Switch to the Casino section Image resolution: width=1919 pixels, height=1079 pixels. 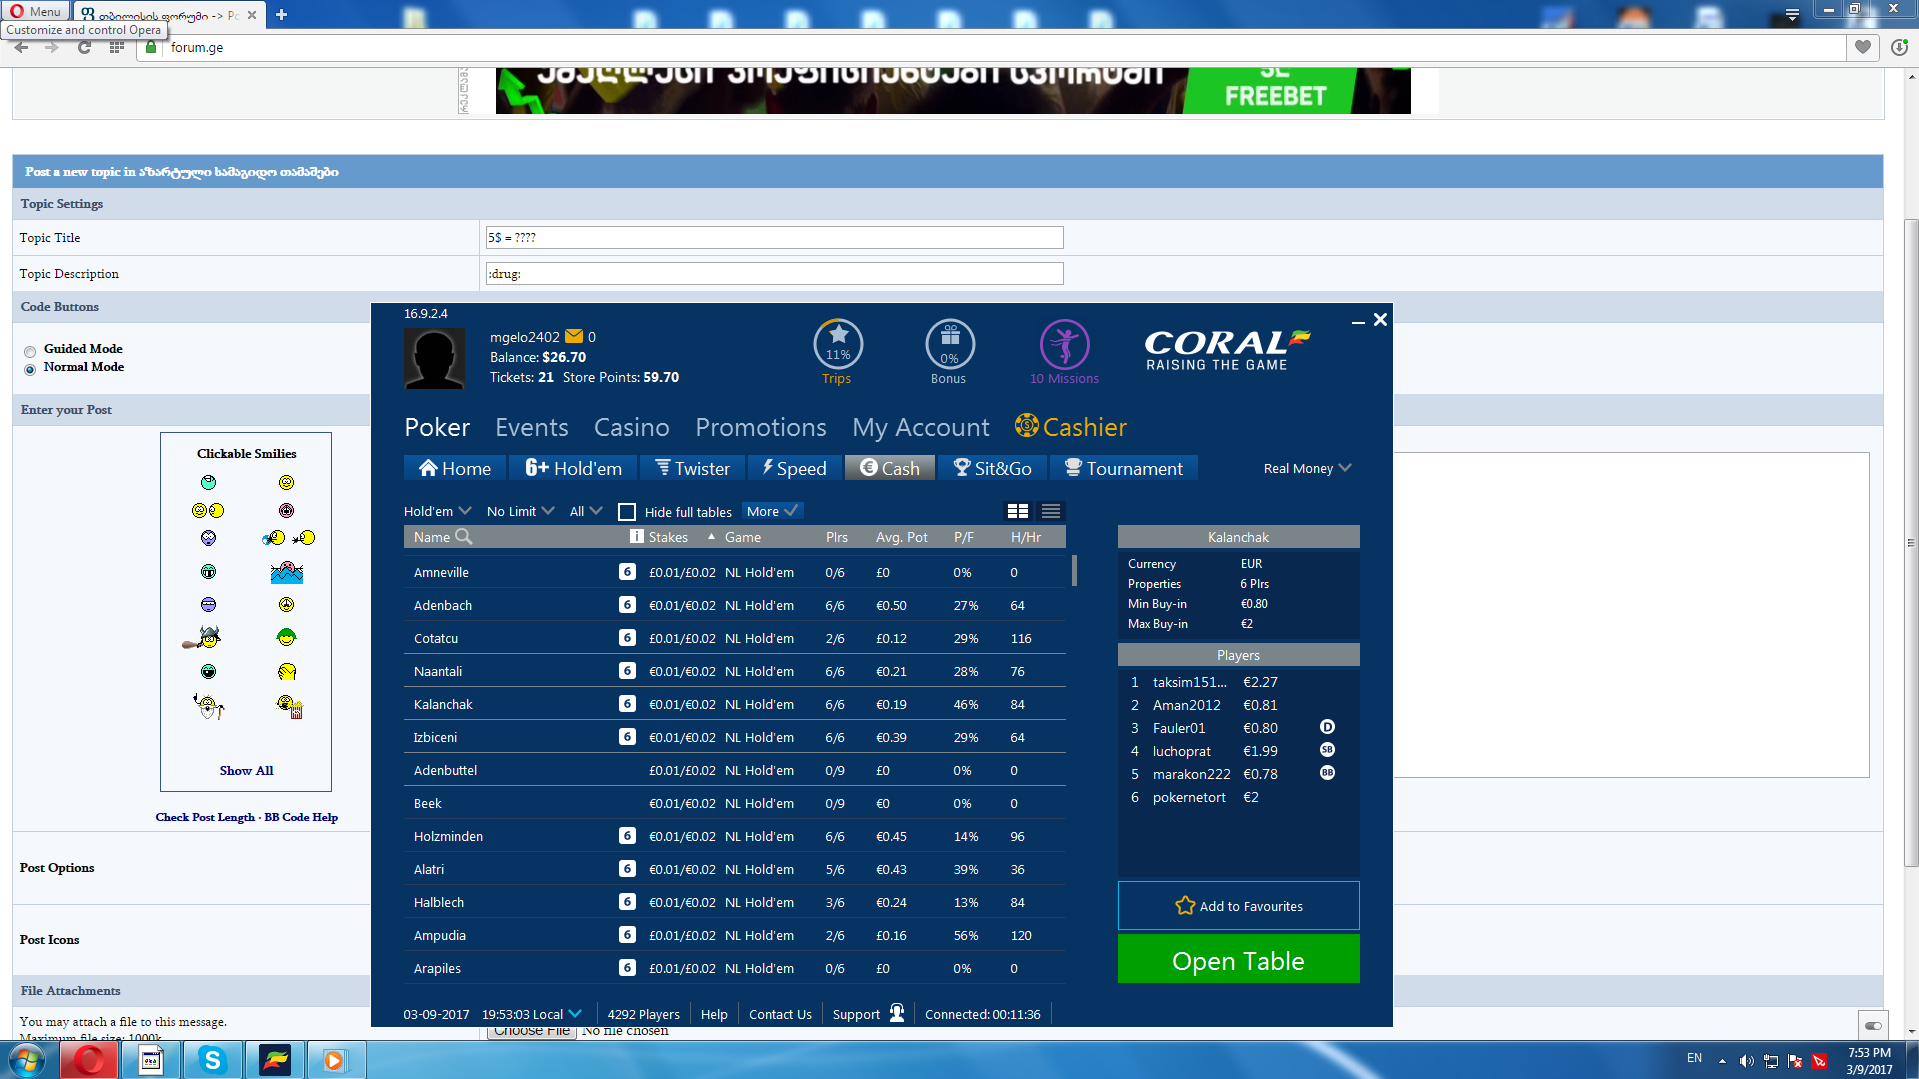[632, 427]
